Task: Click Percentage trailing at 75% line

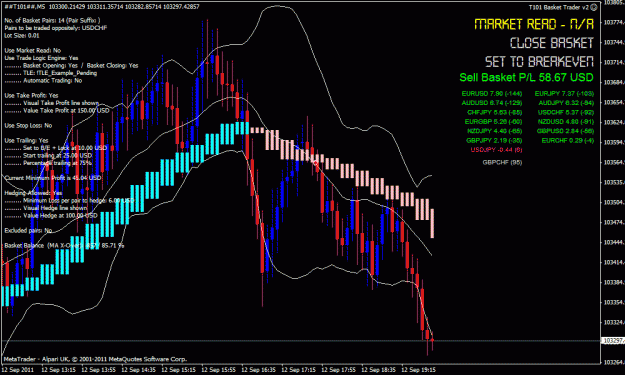Action: pos(48,163)
